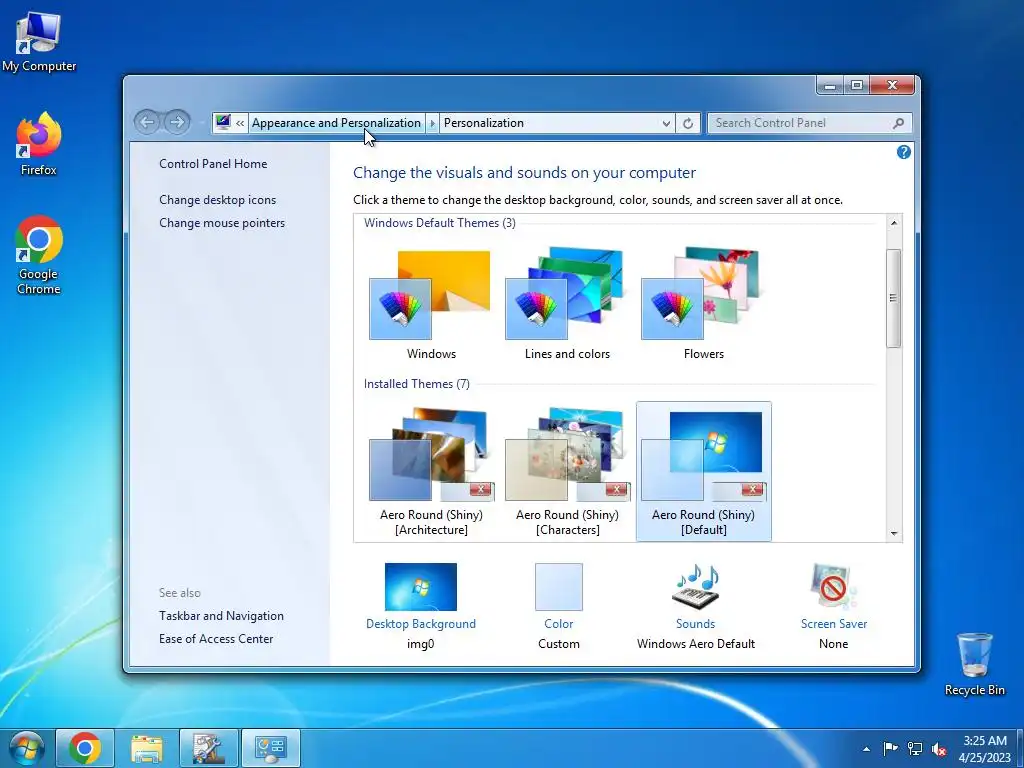Open the address bar history dropdown
The image size is (1024, 768).
(665, 123)
